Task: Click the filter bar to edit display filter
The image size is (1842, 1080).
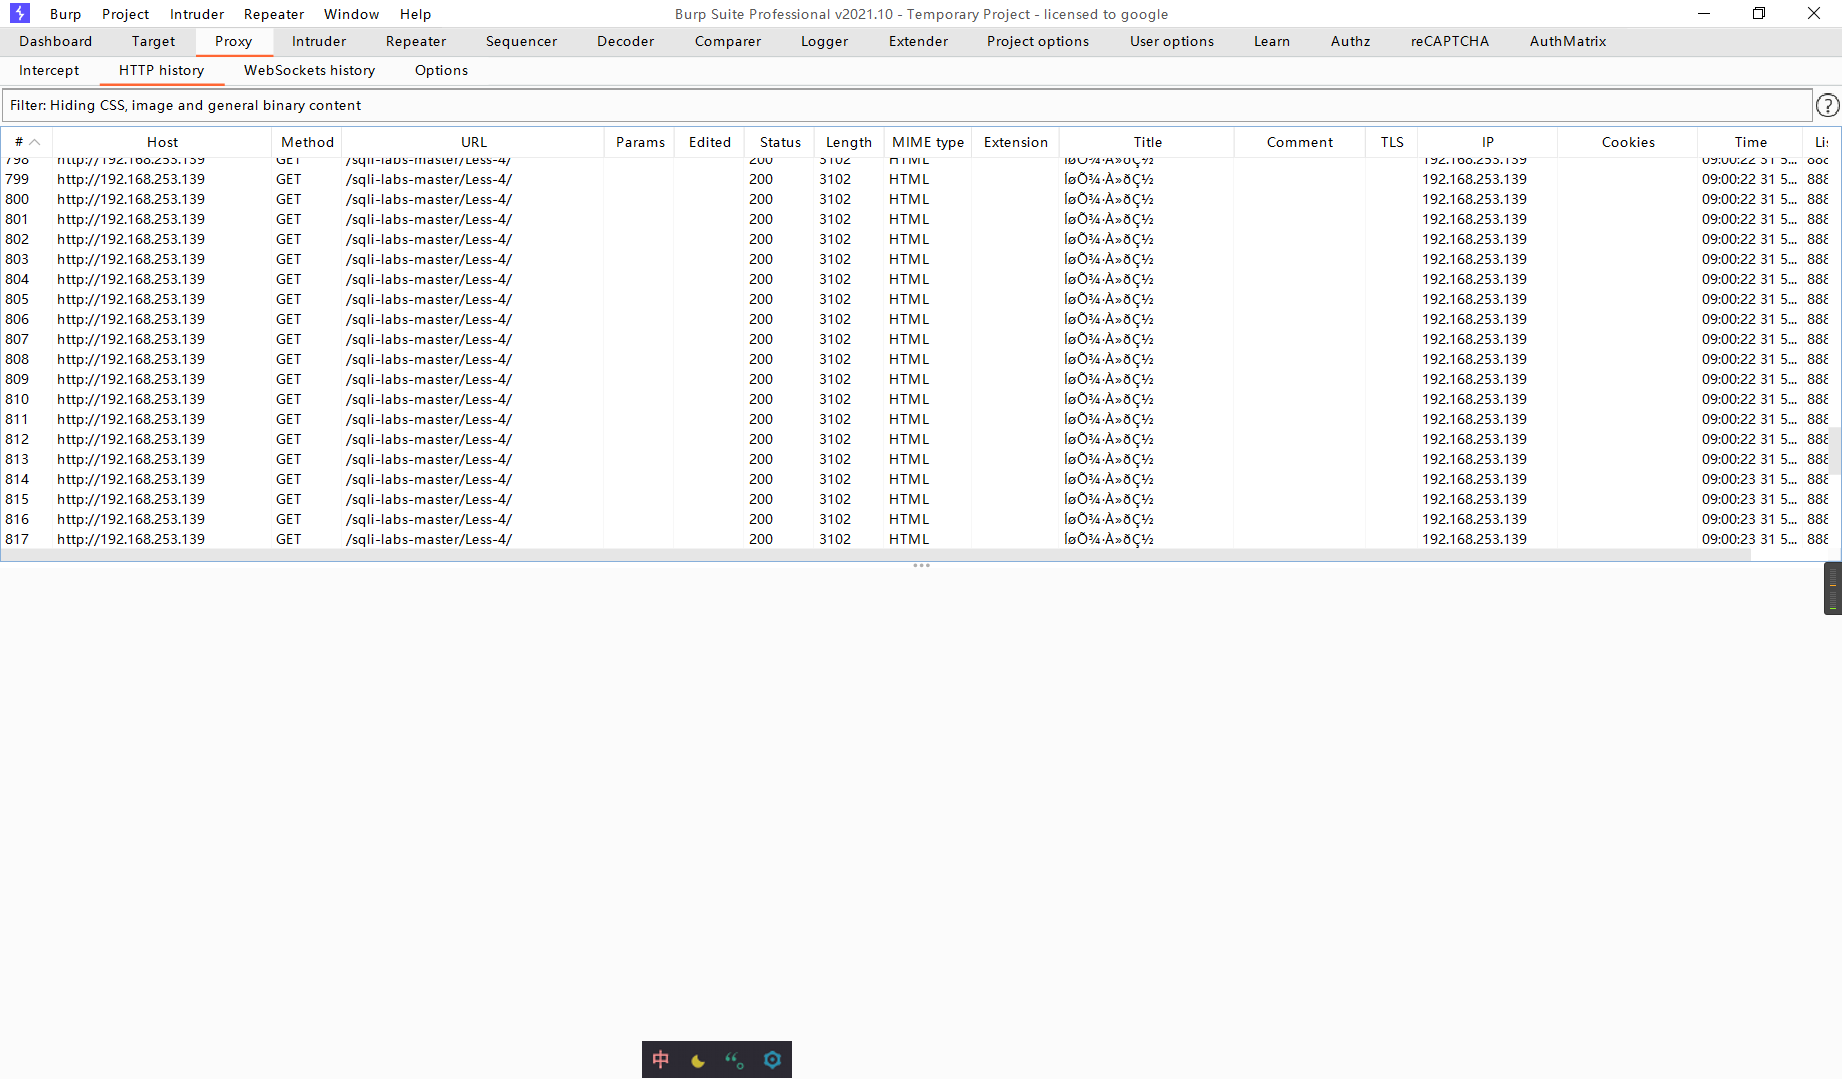Action: 907,105
